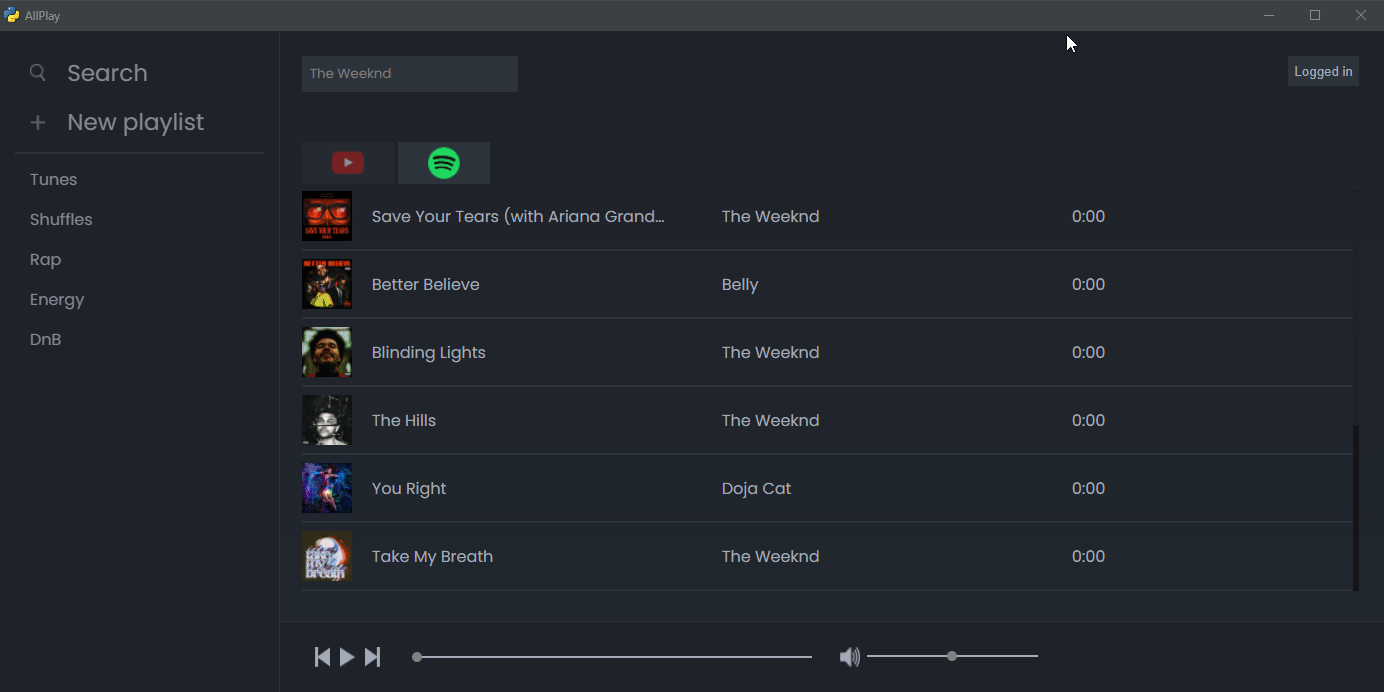Click the 0:00 duration in Better Believe row

[x=1088, y=285]
